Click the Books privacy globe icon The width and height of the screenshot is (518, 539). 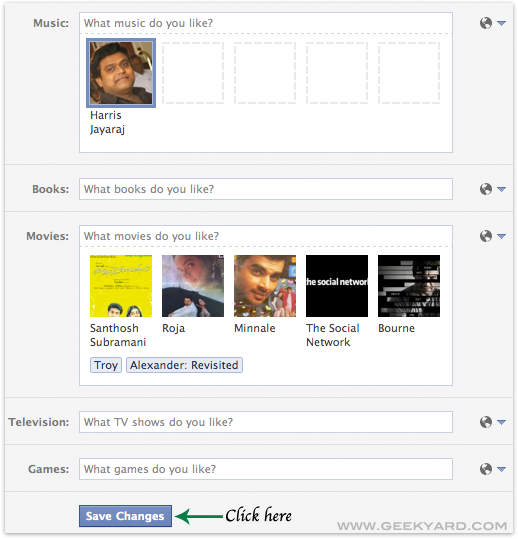click(x=486, y=189)
